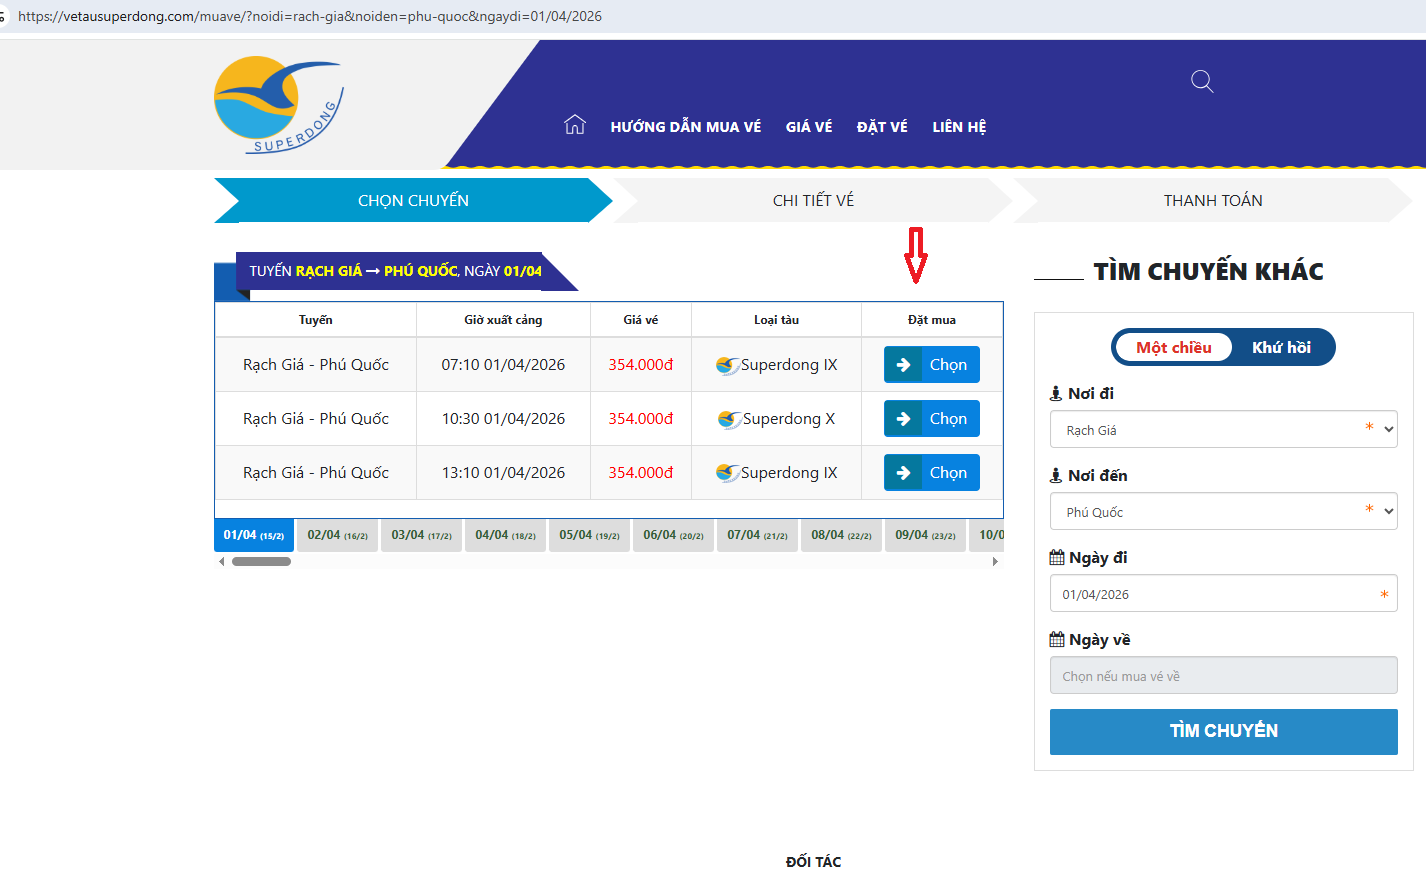Click Superdong X ship icon in 10:30 row
The image size is (1426, 891).
click(x=730, y=419)
